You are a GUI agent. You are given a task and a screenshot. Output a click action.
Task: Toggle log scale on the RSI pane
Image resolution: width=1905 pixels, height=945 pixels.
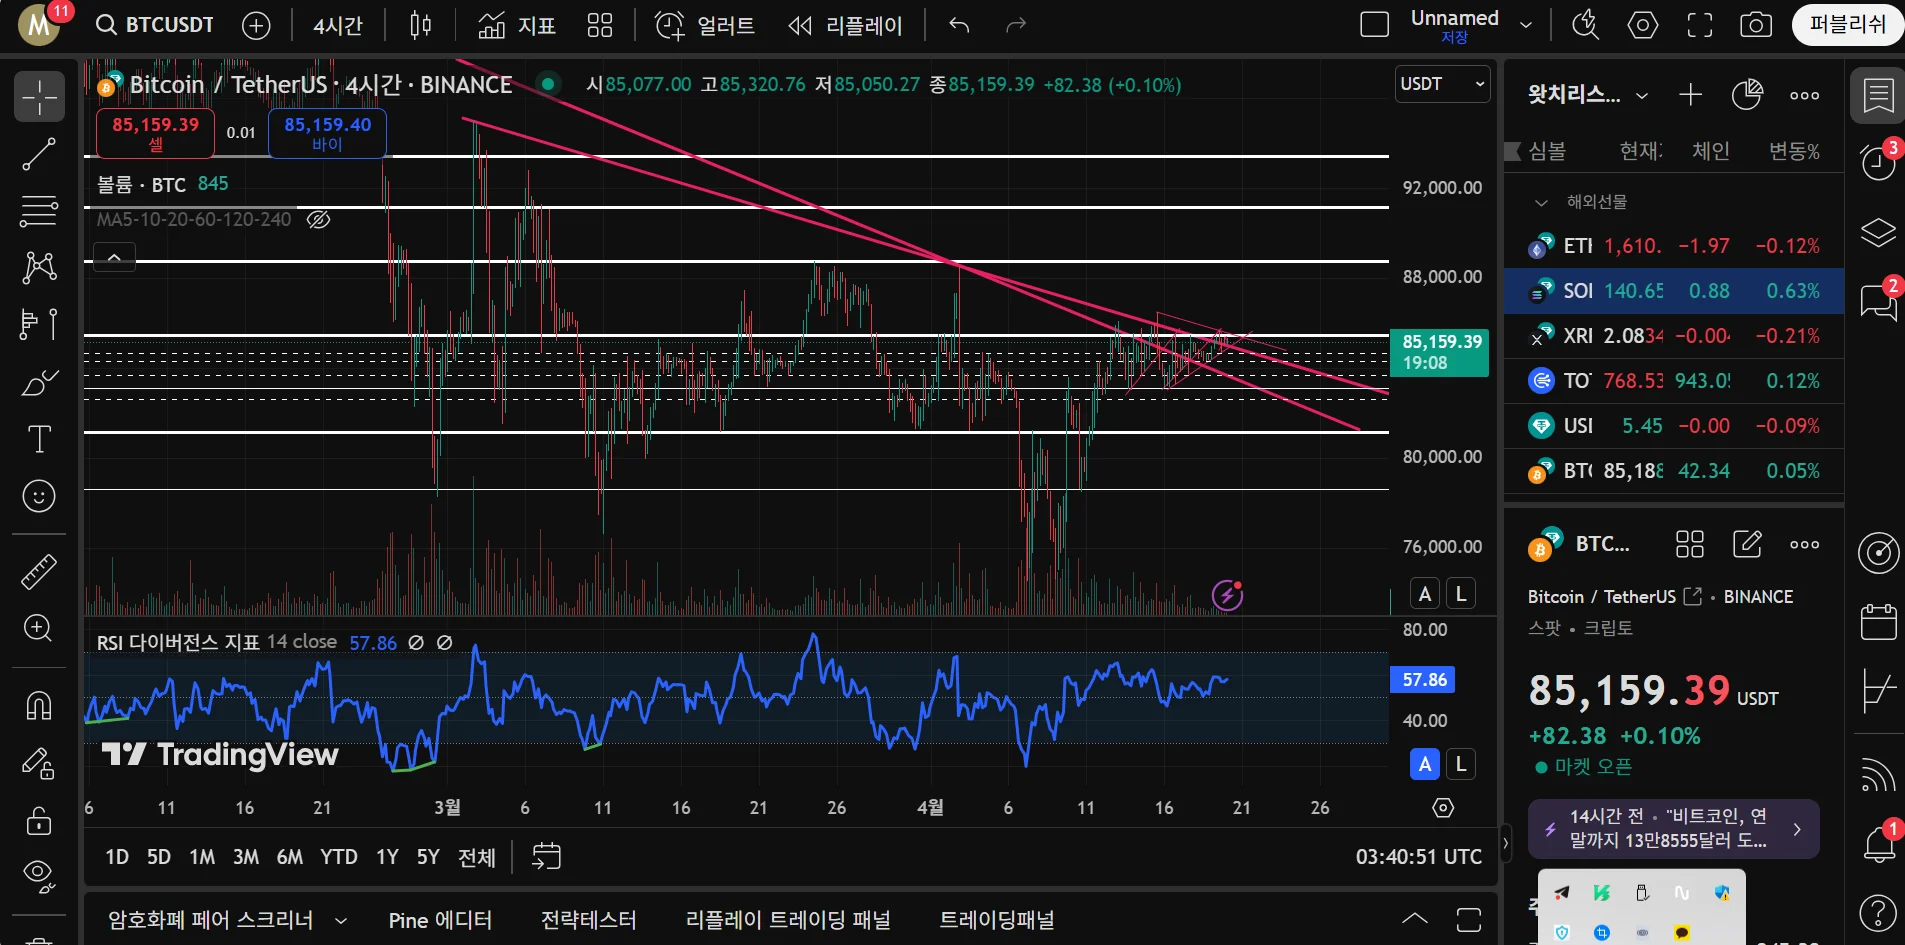1461,764
